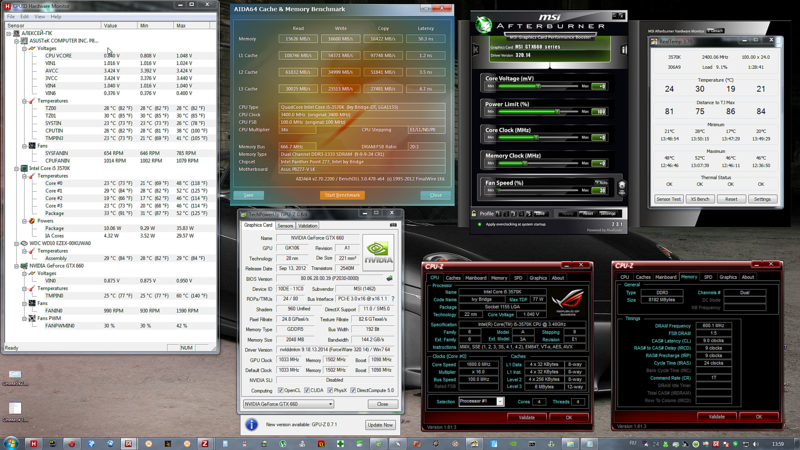Open the Windows Start orb

pos(11,443)
